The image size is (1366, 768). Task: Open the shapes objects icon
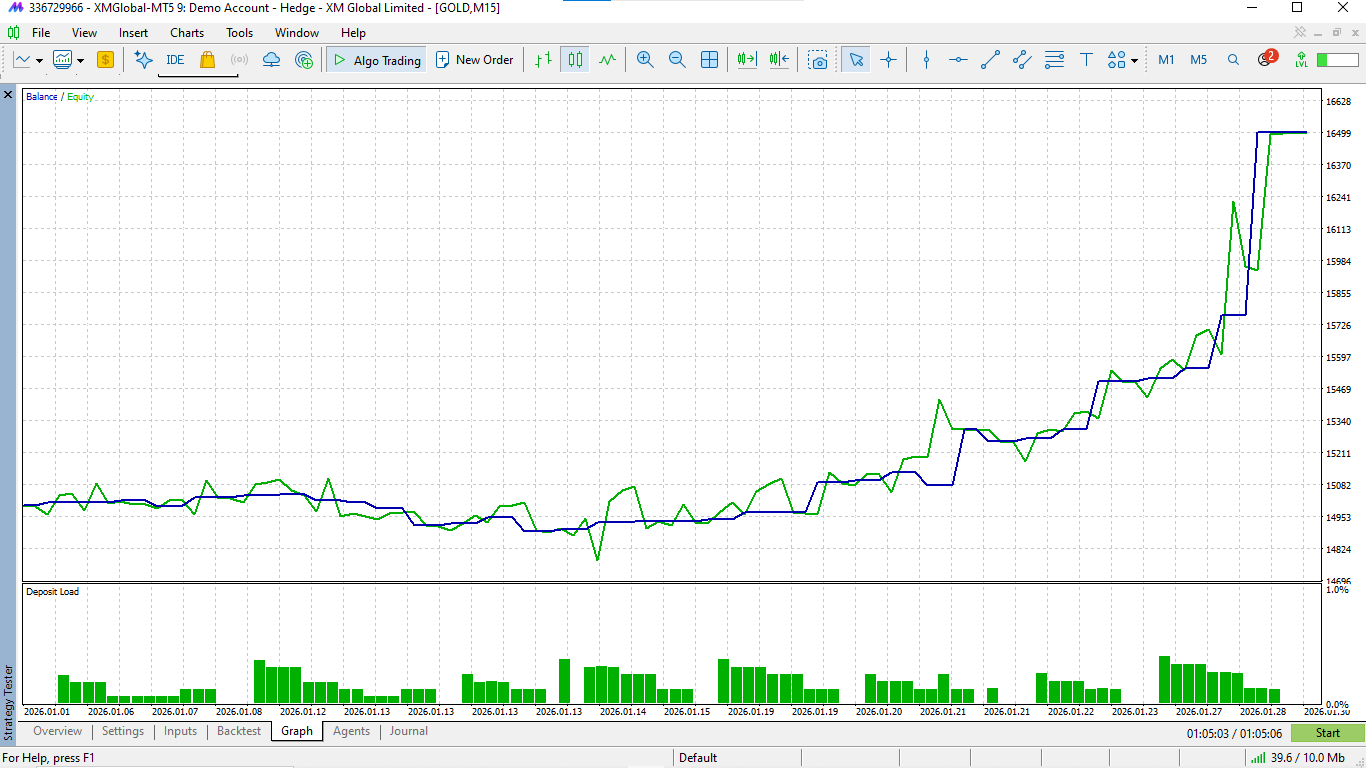click(1116, 60)
